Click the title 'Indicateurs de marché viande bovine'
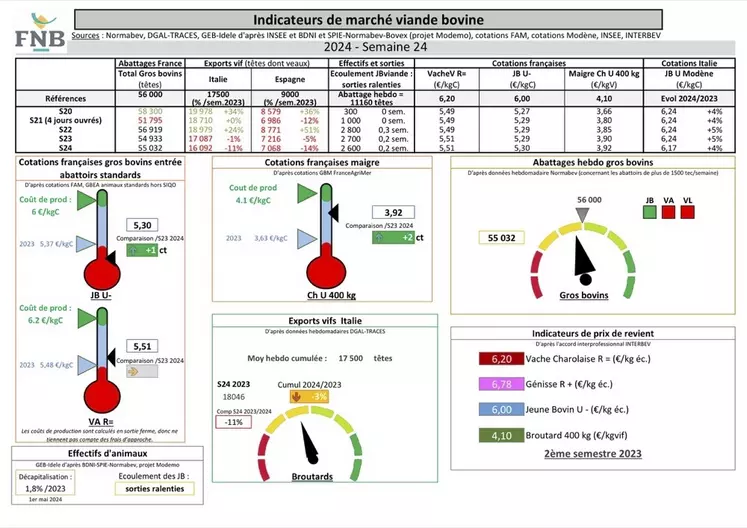Viewport: 747px width, 528px height. [x=368, y=20]
